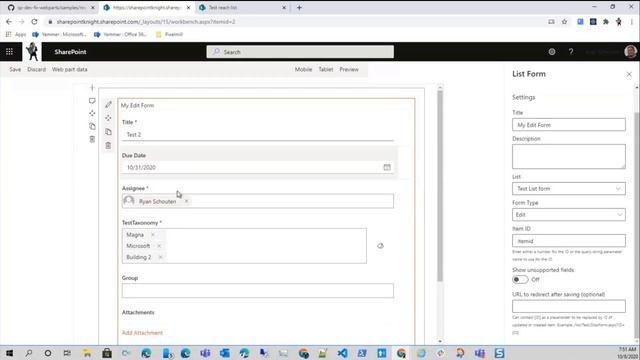Click the SharePoint search box
Screen dimensions: 640x360
(x=300, y=52)
